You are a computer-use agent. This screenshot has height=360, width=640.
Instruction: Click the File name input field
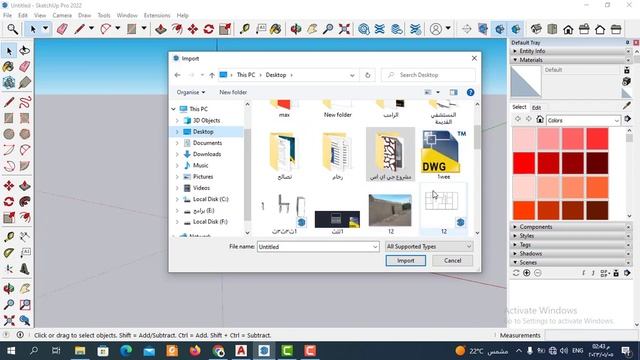[x=318, y=247]
